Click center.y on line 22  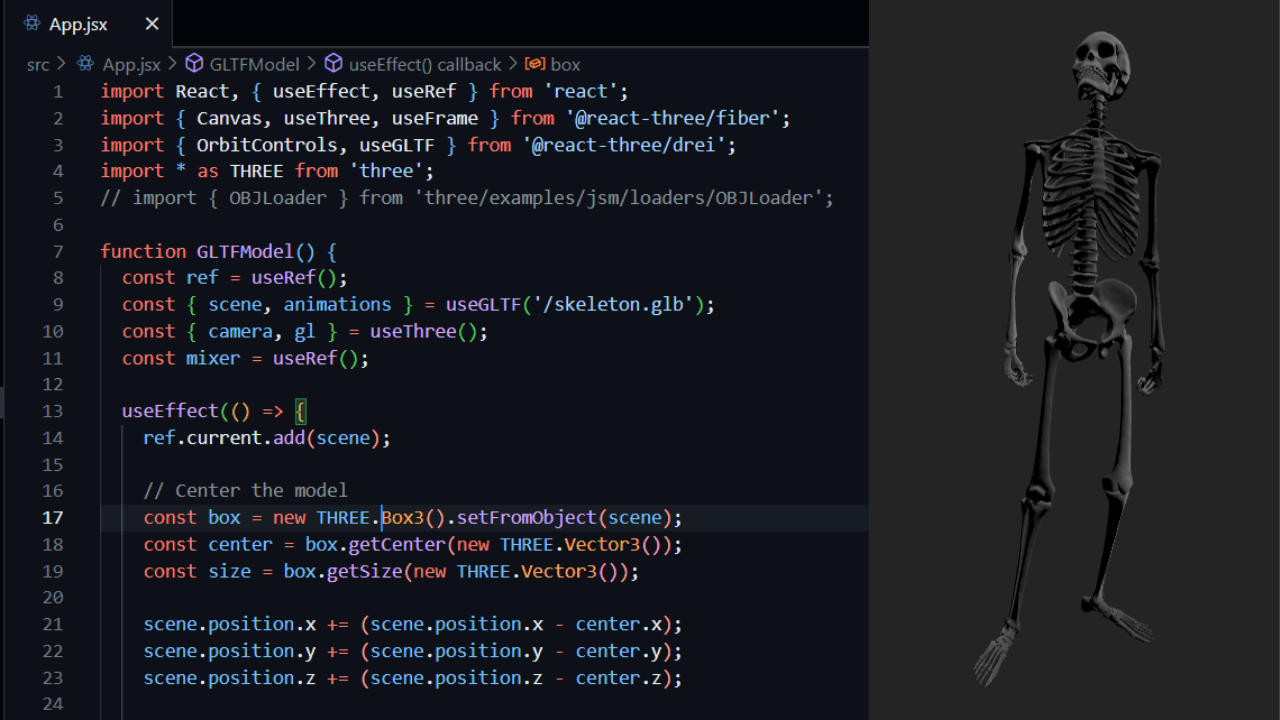tap(619, 651)
